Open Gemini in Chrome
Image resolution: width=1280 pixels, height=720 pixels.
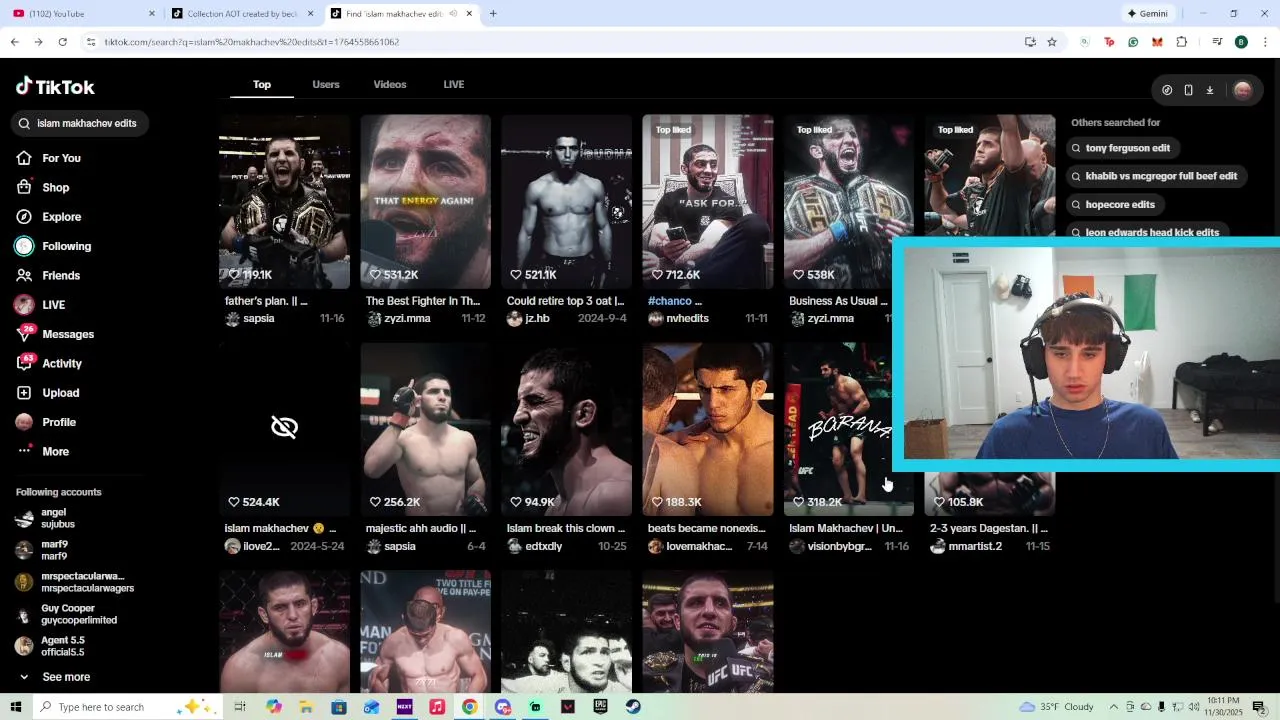pyautogui.click(x=1147, y=14)
